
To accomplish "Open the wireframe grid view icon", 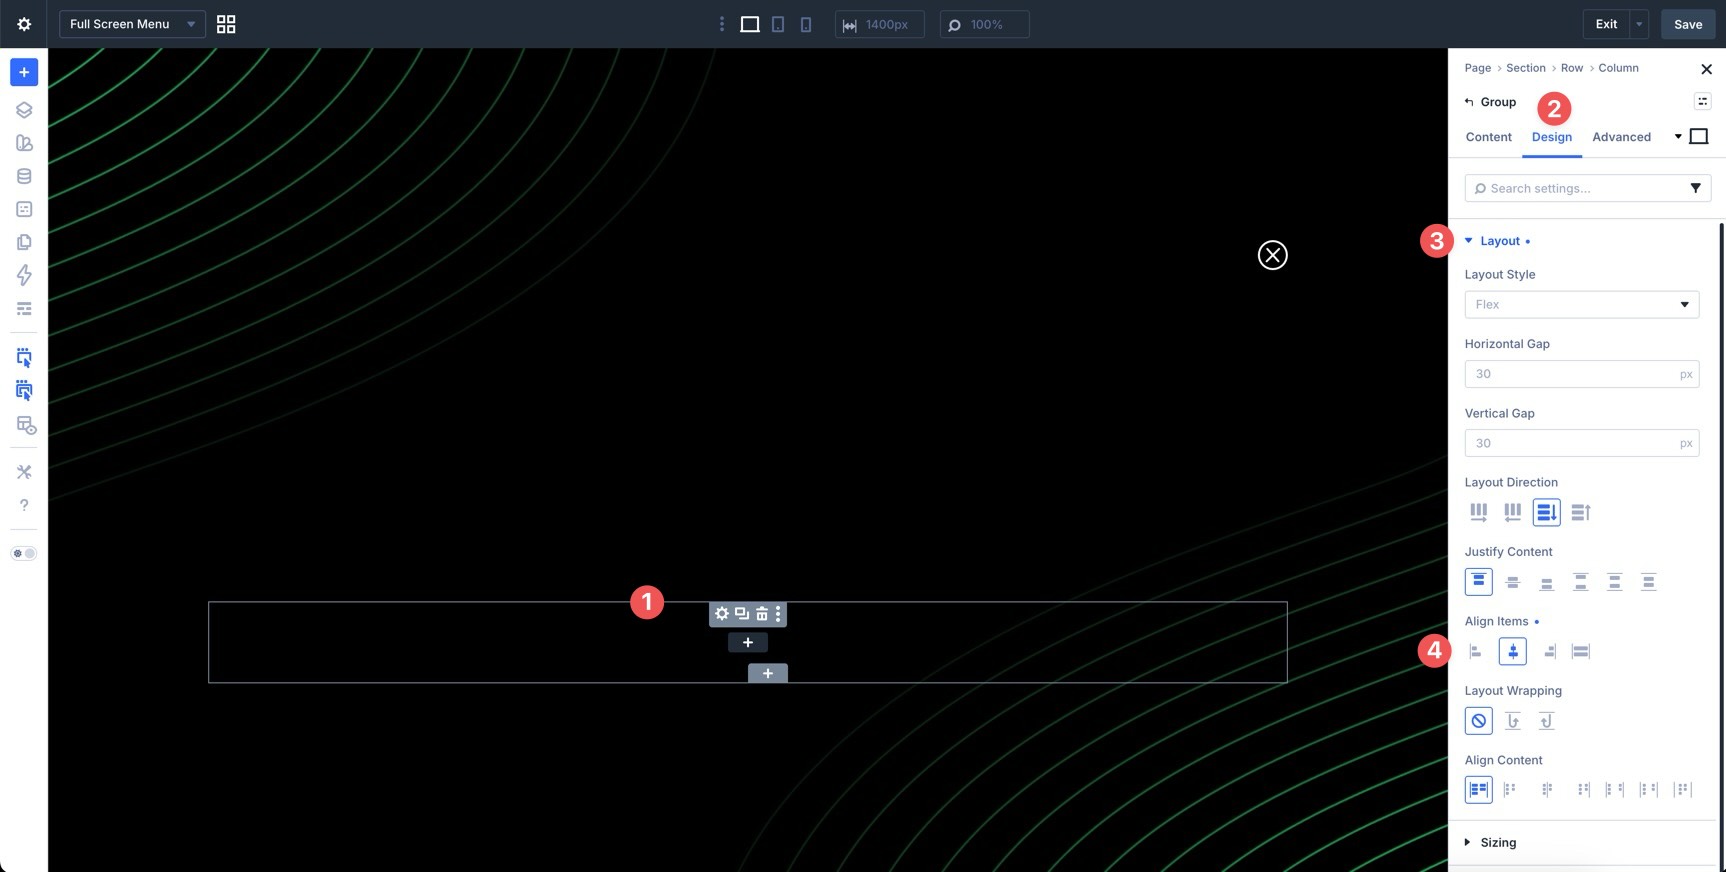I will [x=226, y=24].
